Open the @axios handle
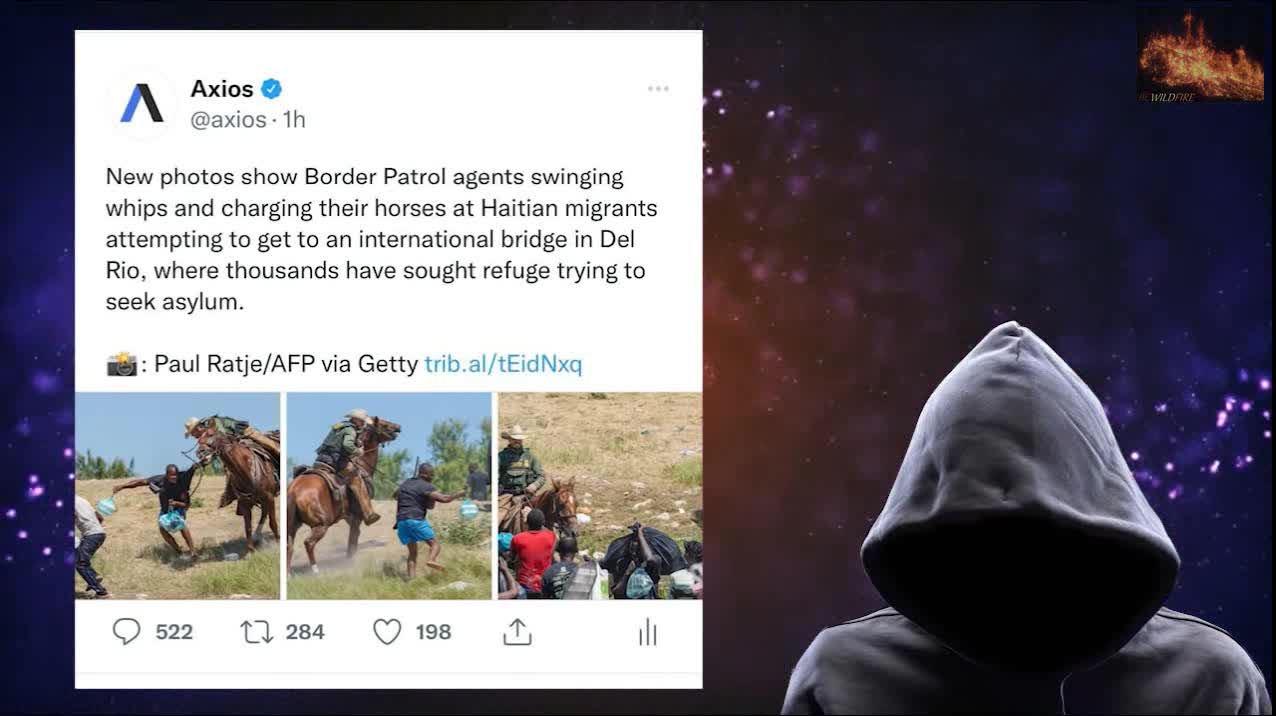 (229, 120)
